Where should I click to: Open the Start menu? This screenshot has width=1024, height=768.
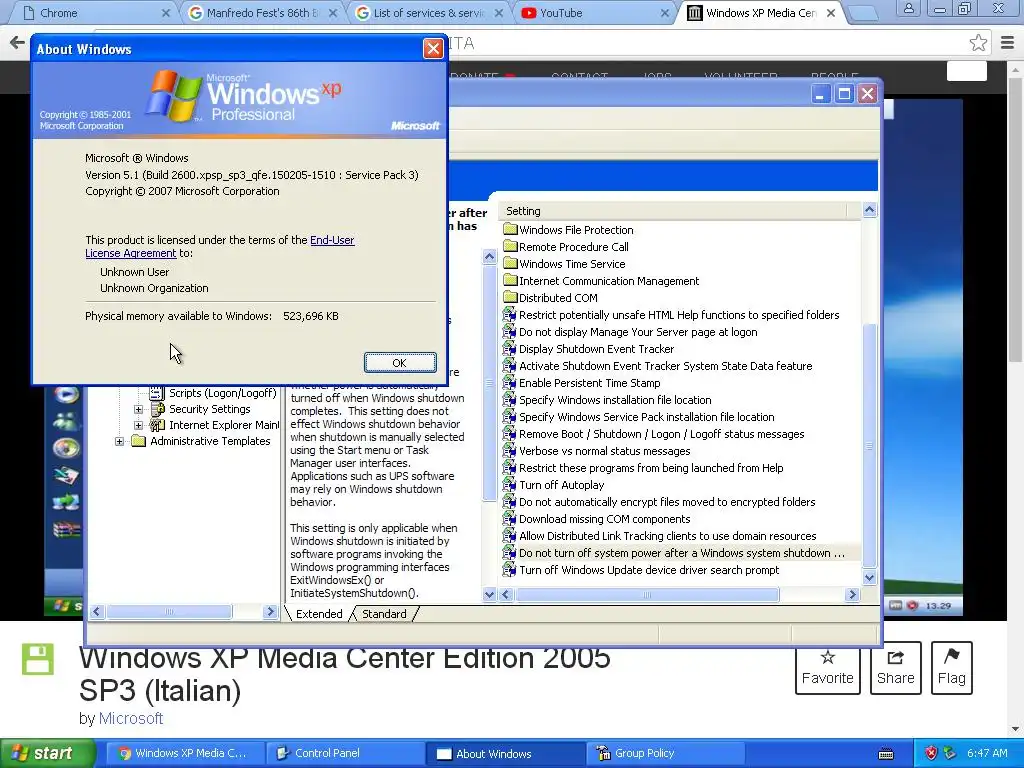[46, 754]
